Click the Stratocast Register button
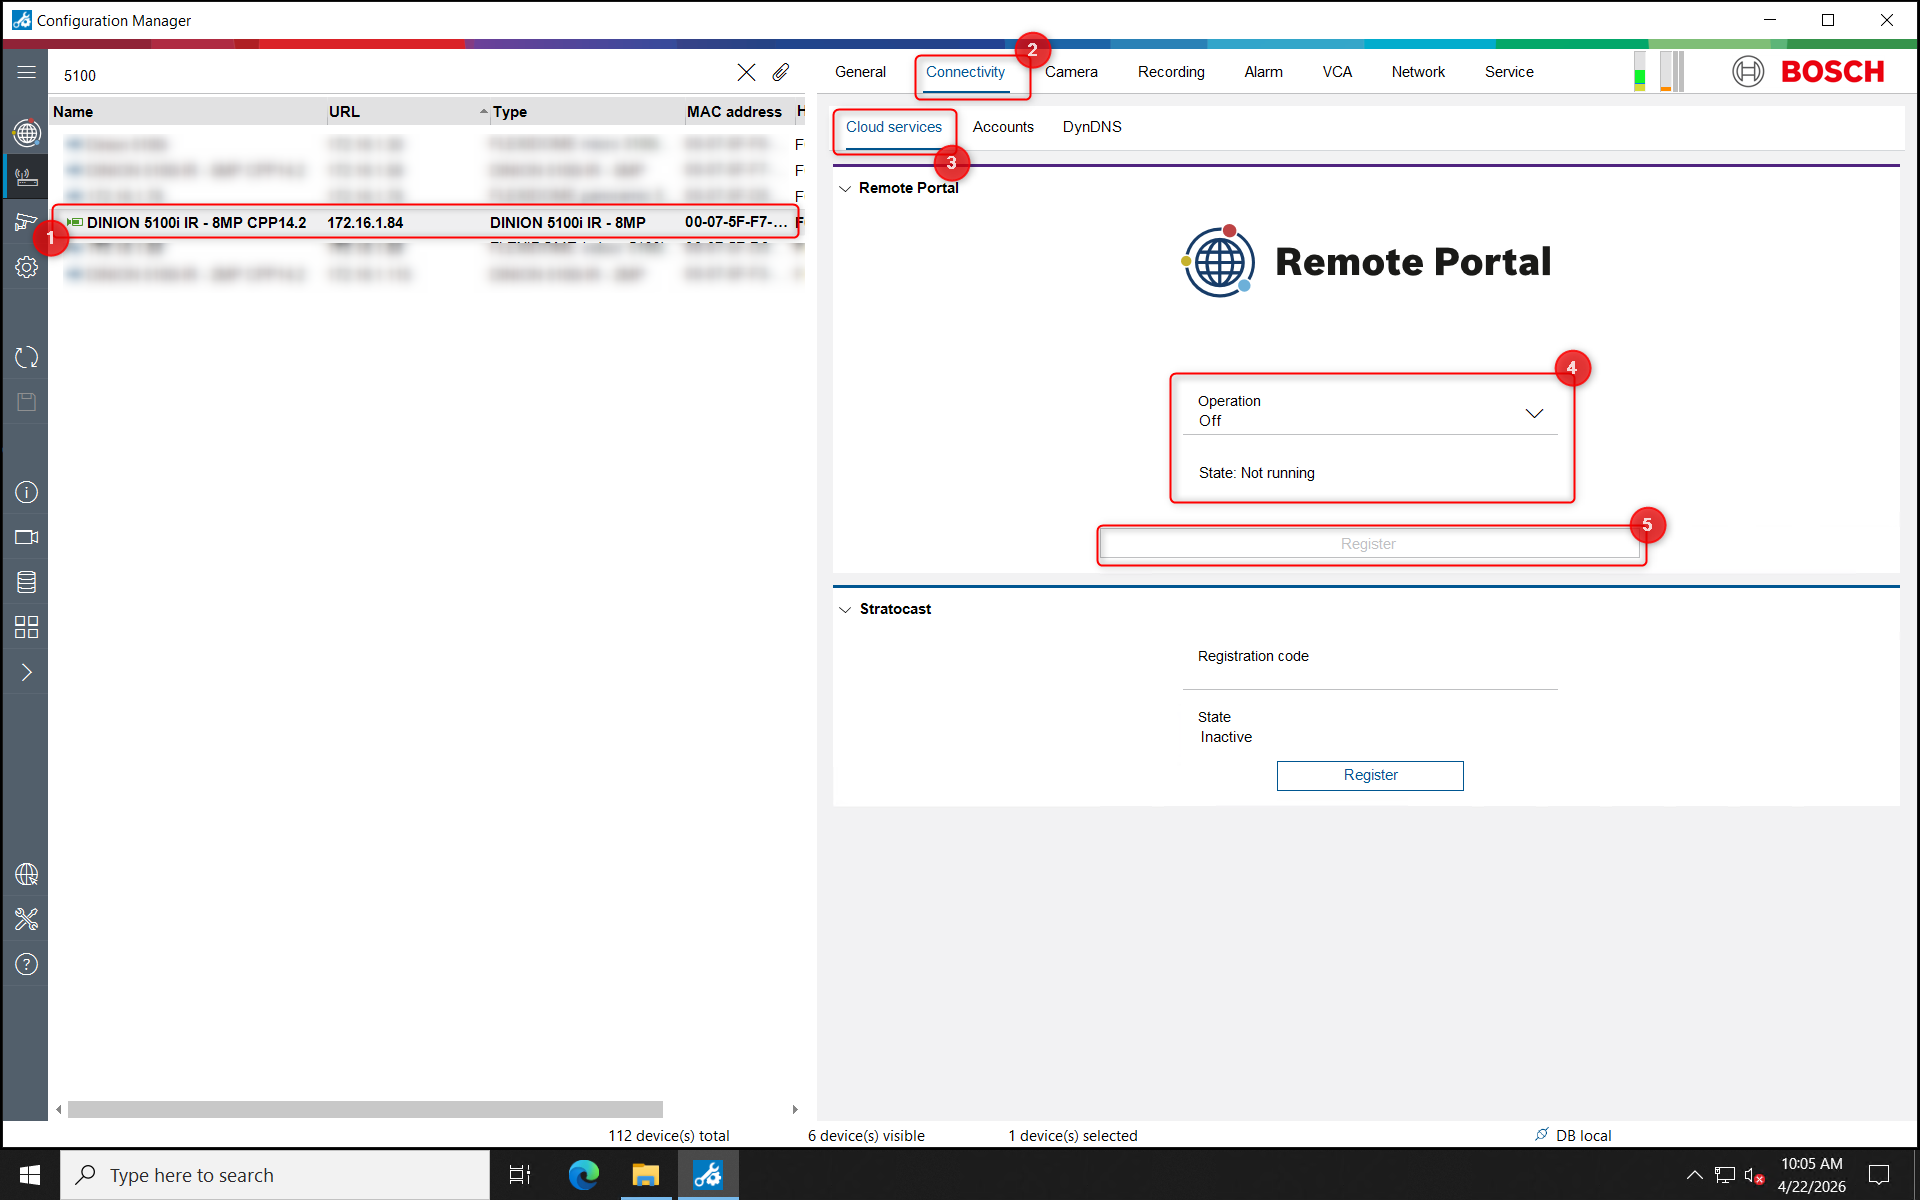The image size is (1920, 1200). tap(1369, 775)
